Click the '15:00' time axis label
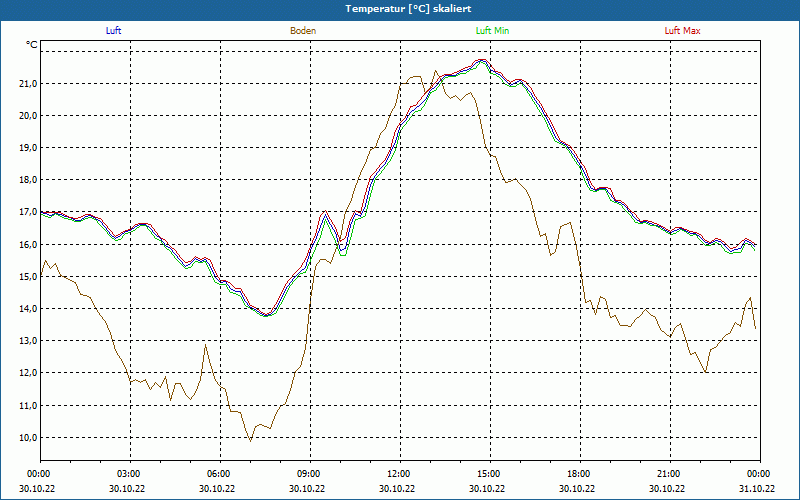Screen dimensions: 800x500 [x=487, y=474]
